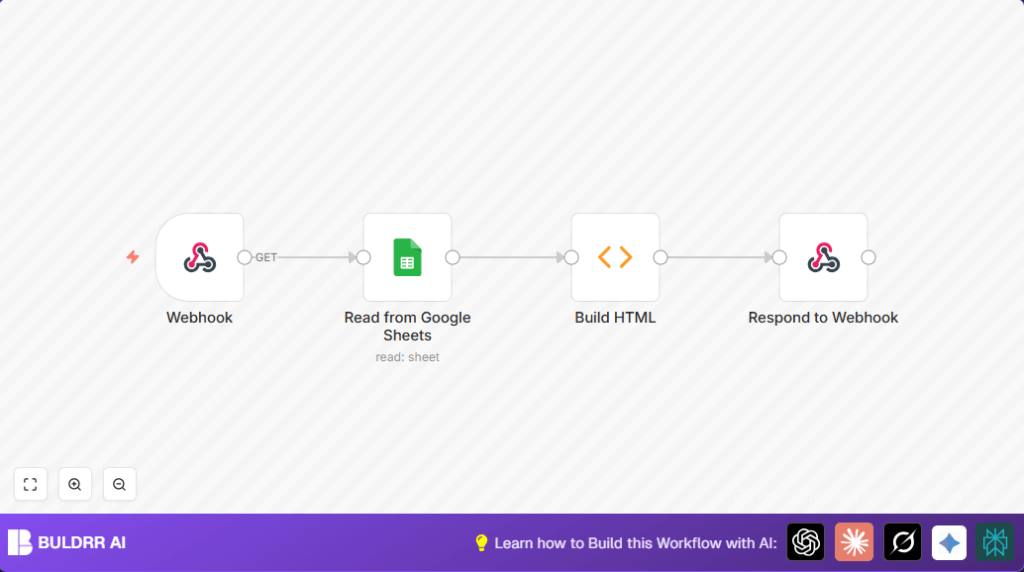Click the Build HTML input connector
This screenshot has width=1024, height=572.
(x=571, y=257)
